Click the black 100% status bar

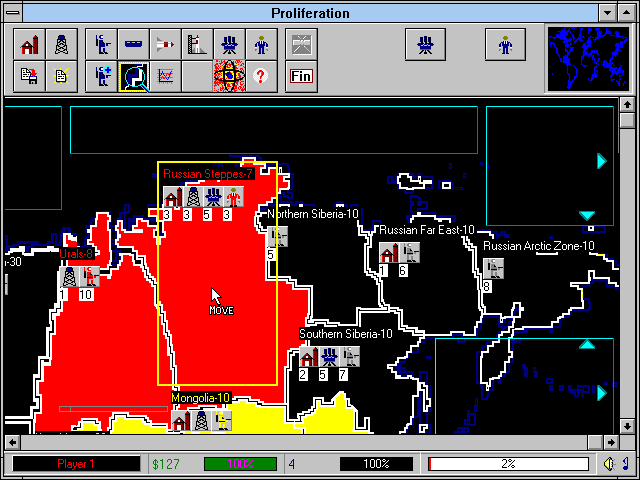376,464
